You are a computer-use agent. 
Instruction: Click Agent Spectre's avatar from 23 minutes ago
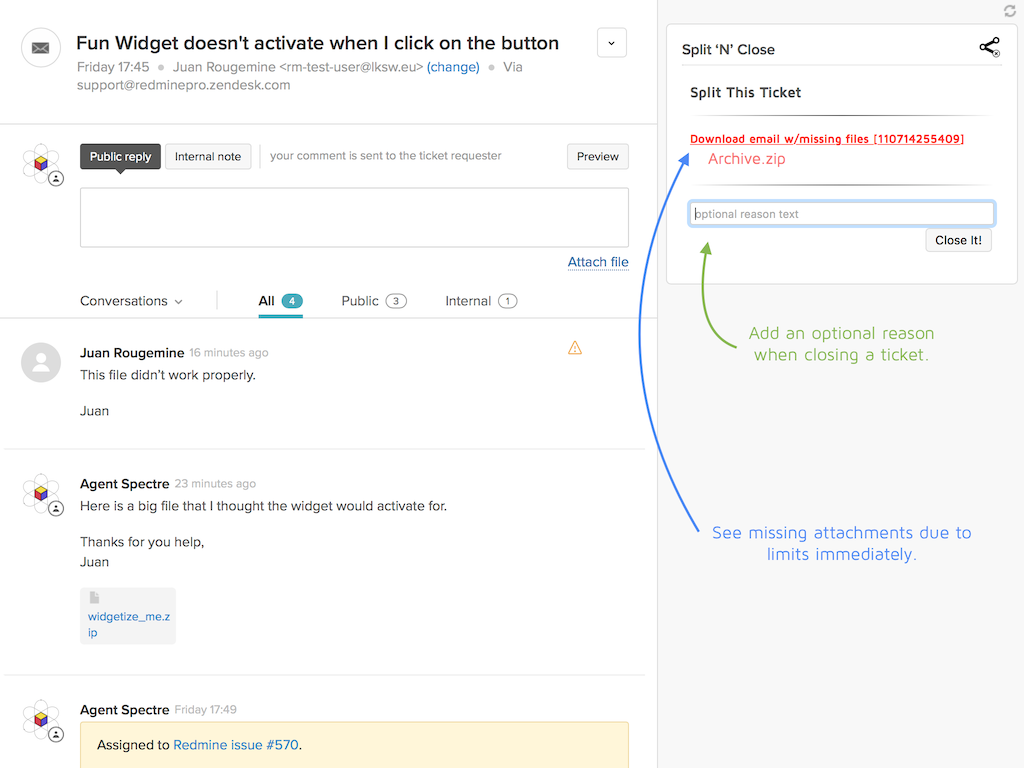coord(41,494)
